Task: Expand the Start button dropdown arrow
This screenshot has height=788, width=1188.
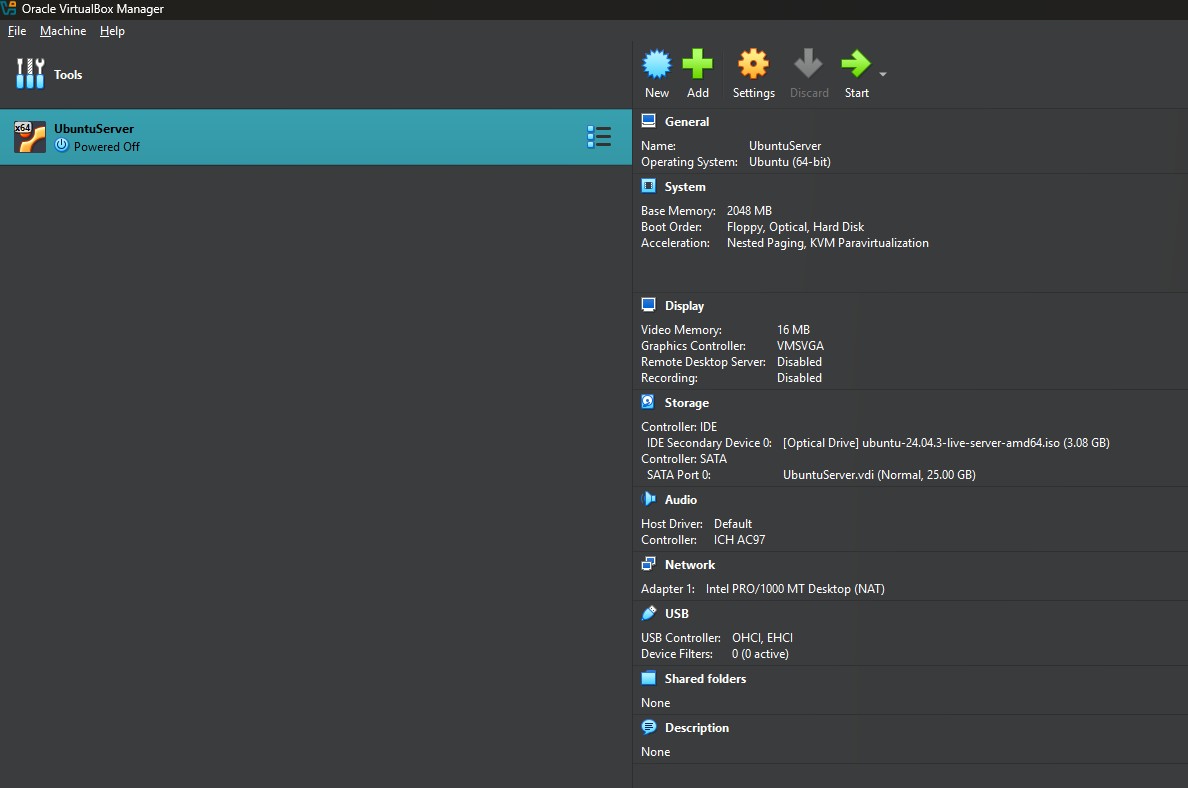Action: pyautogui.click(x=883, y=74)
